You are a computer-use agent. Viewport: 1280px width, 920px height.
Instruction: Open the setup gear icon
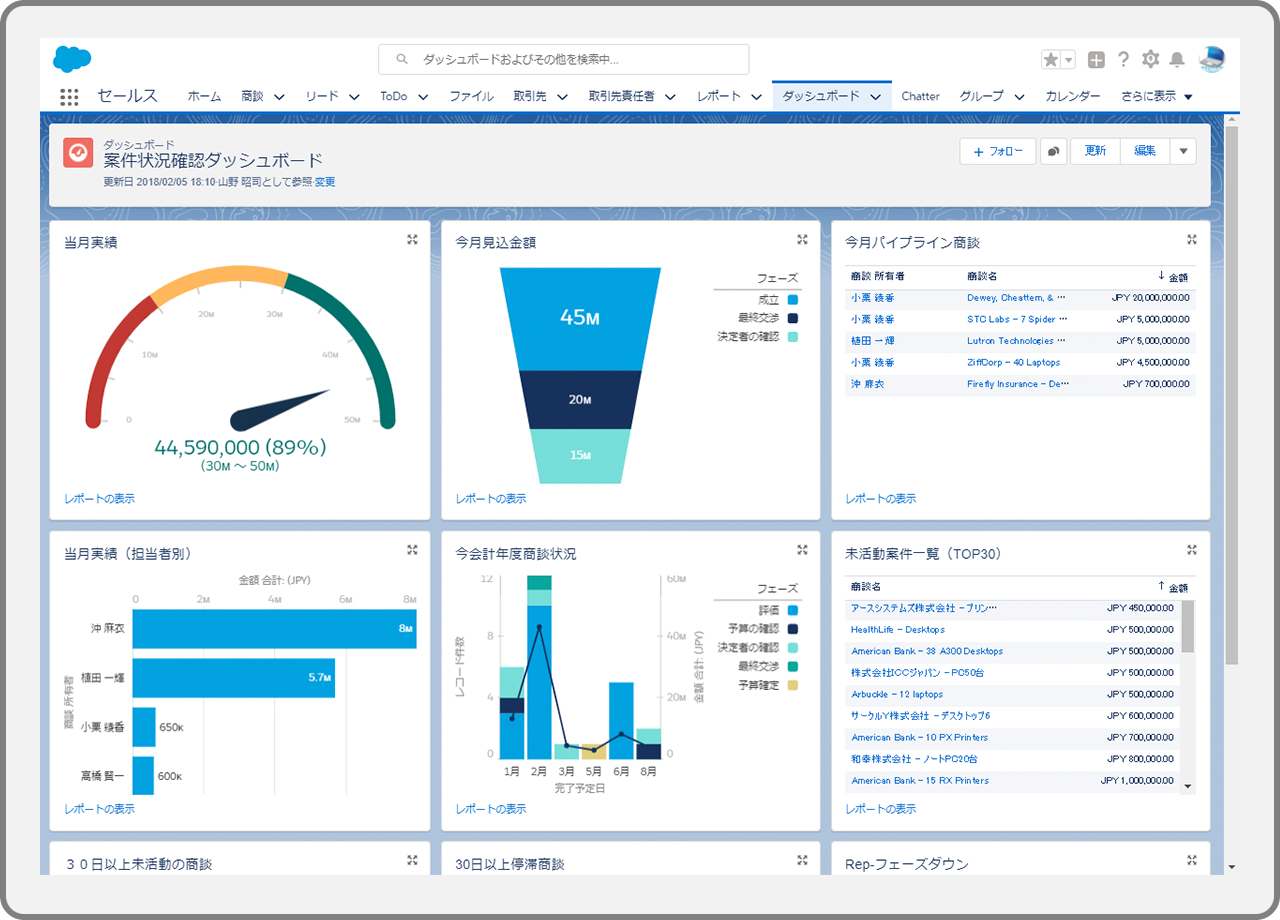1151,60
